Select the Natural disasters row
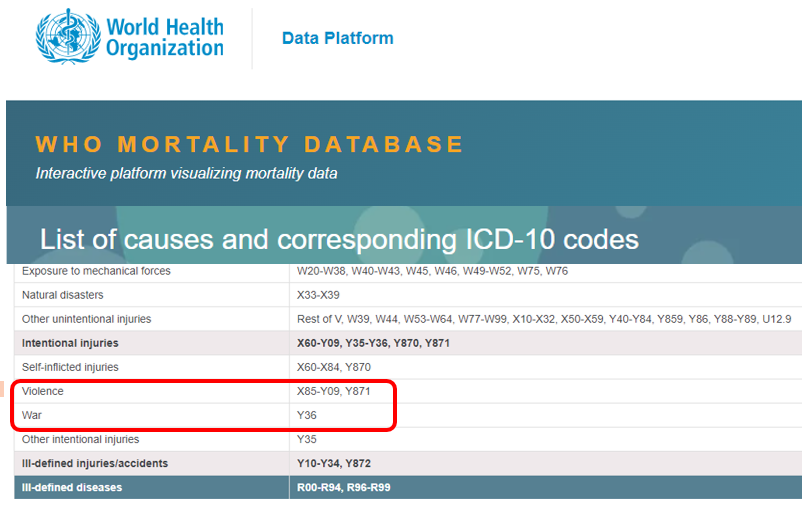The height and width of the screenshot is (516, 802). (63, 295)
